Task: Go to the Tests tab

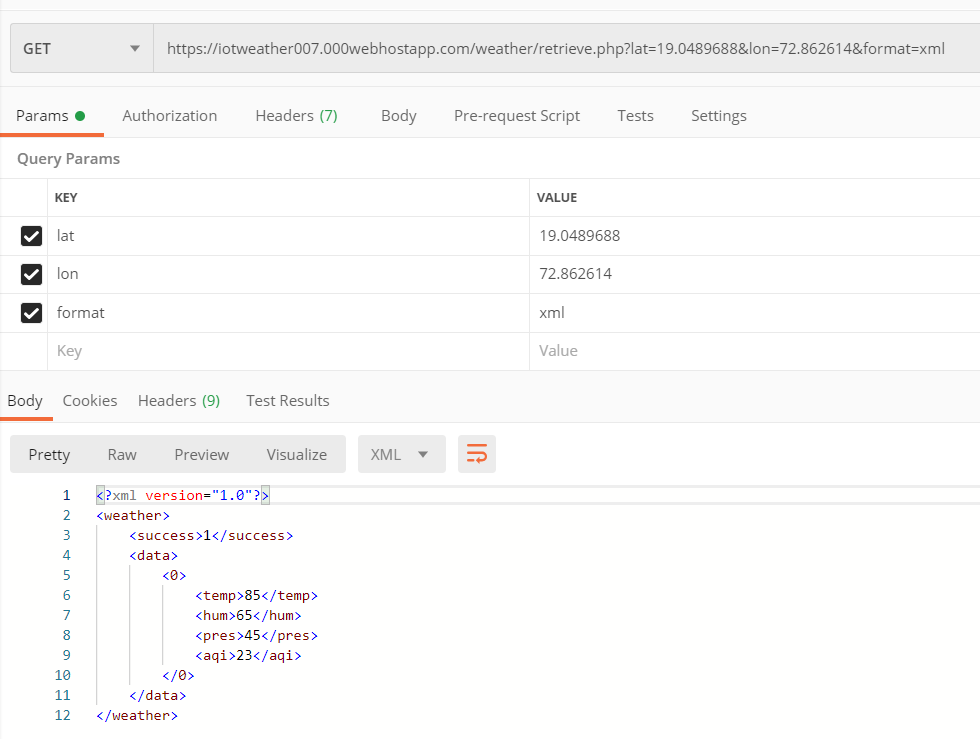Action: (x=635, y=116)
